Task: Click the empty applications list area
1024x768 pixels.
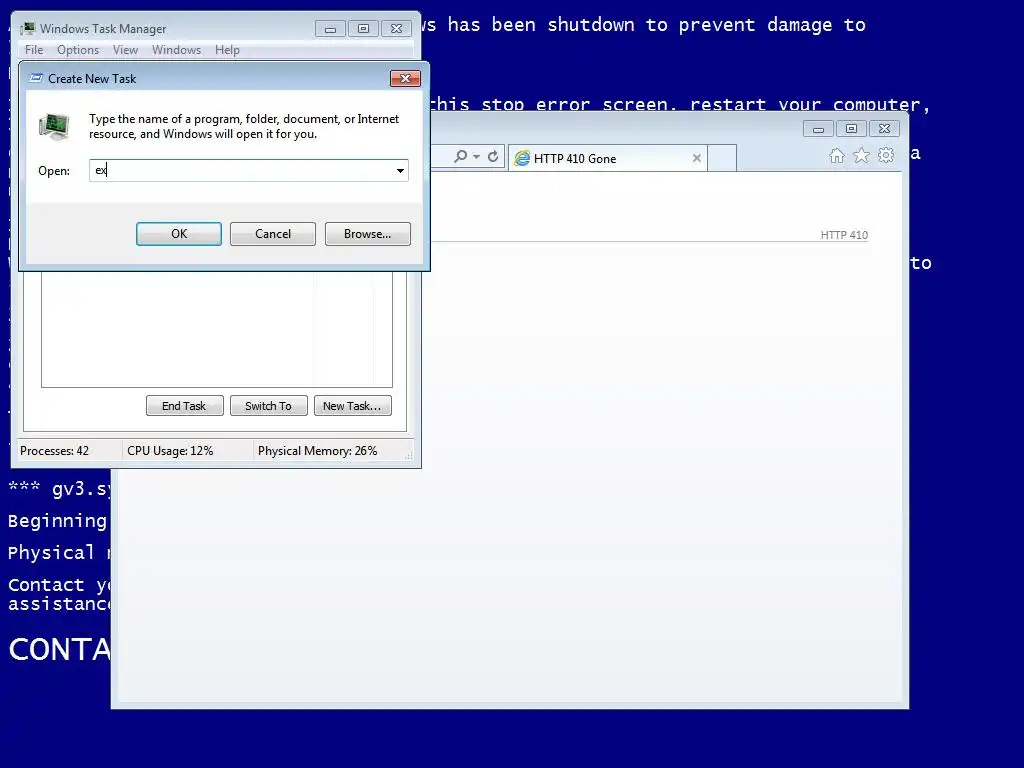Action: click(217, 328)
